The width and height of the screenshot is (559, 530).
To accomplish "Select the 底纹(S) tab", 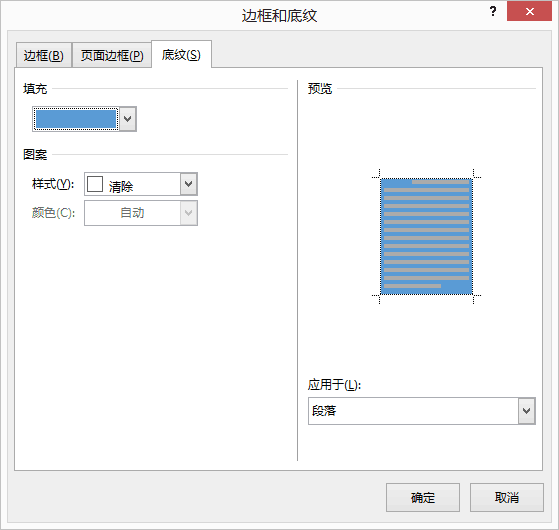I will coord(181,55).
